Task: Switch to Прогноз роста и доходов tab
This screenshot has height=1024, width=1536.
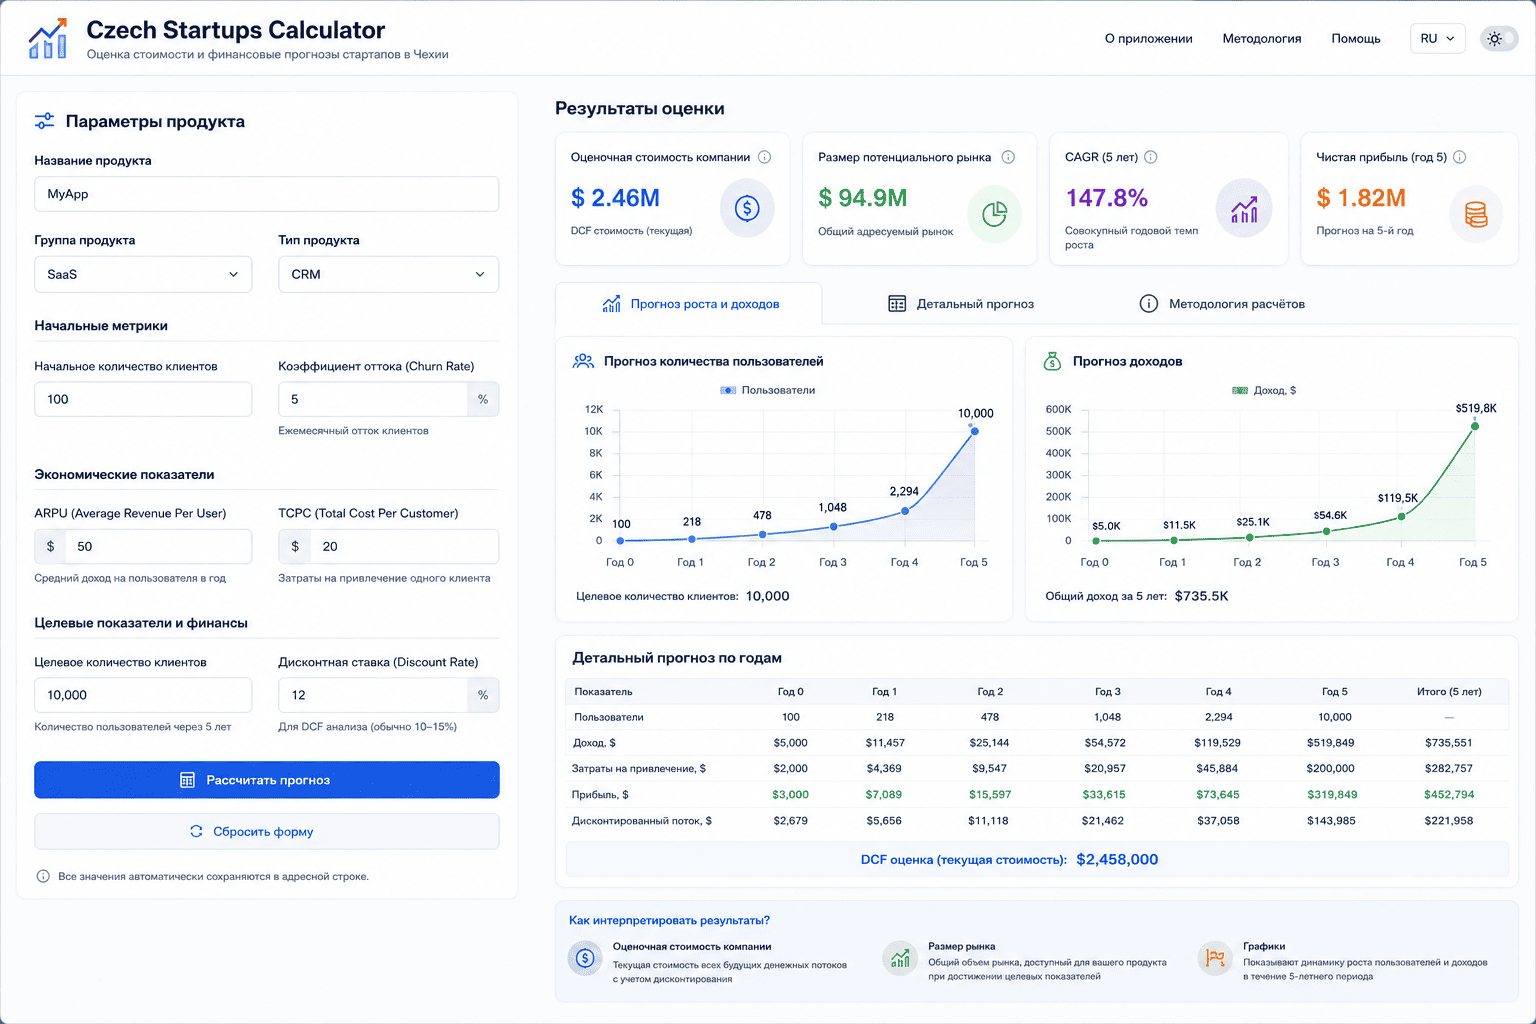Action: tap(690, 304)
